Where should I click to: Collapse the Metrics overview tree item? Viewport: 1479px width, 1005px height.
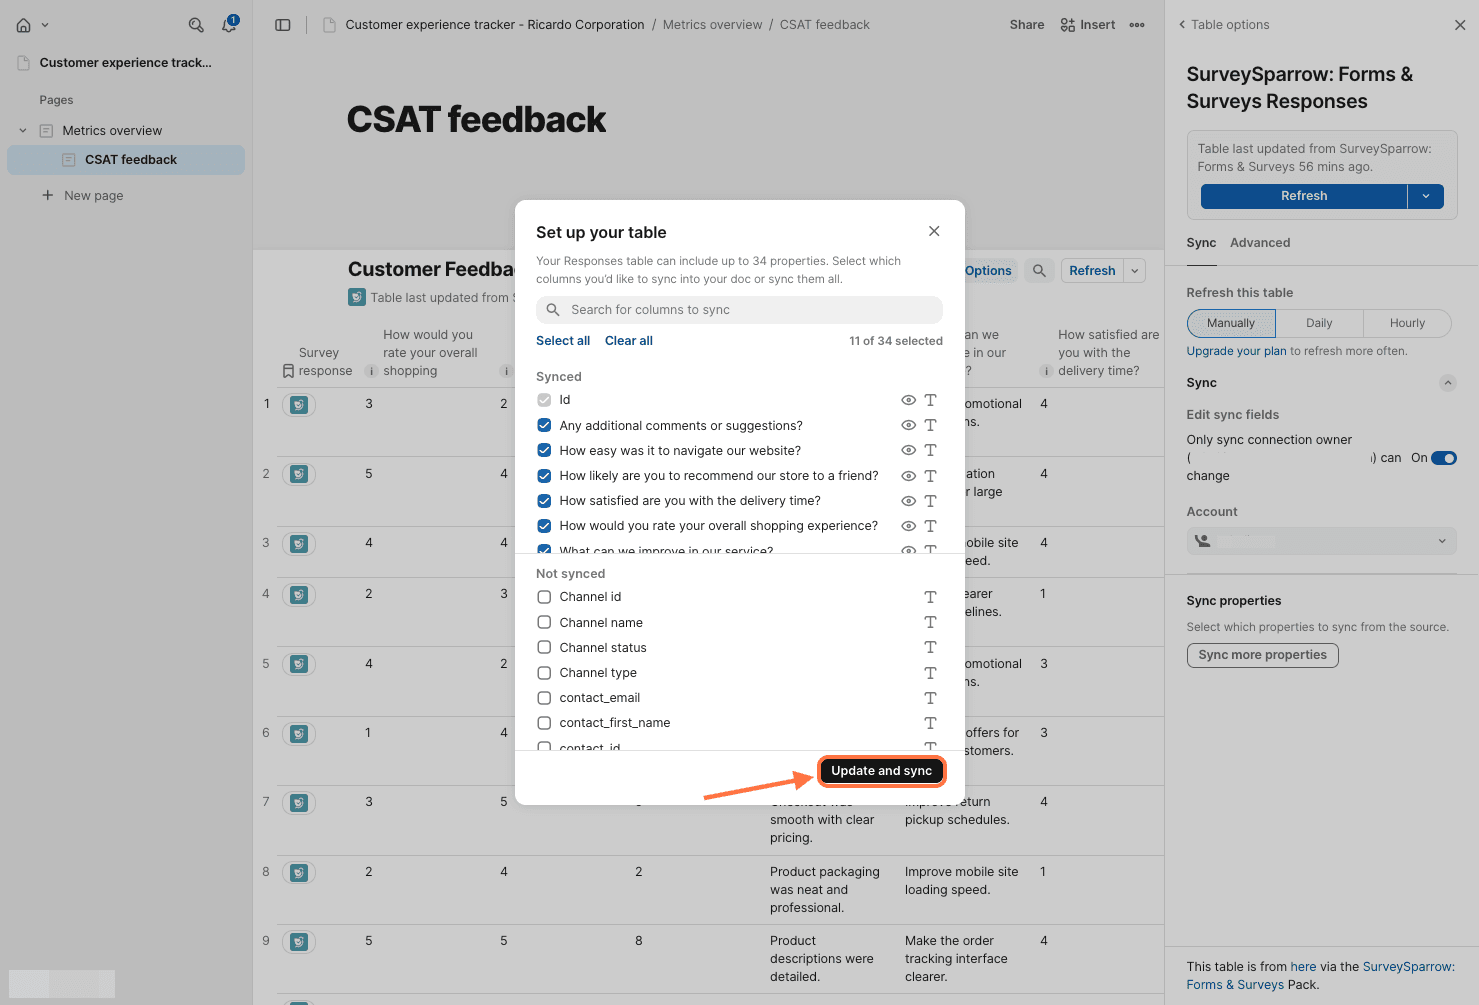pos(23,131)
